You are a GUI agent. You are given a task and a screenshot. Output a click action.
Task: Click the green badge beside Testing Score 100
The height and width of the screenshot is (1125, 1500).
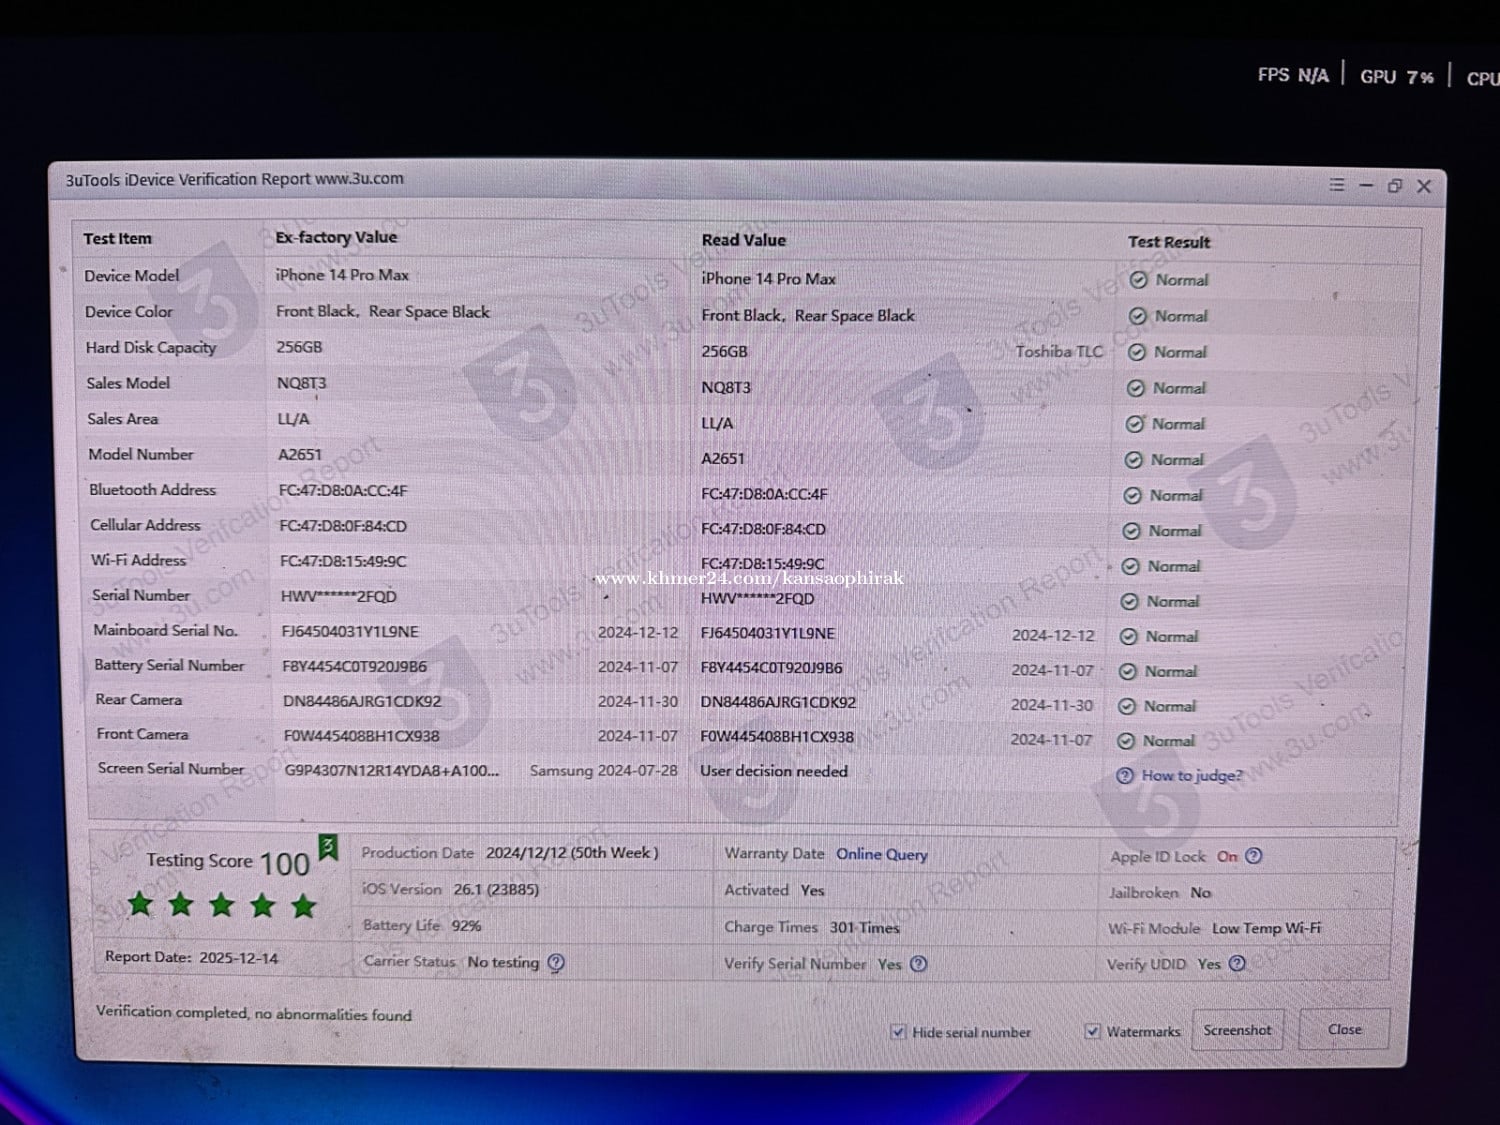pyautogui.click(x=328, y=848)
